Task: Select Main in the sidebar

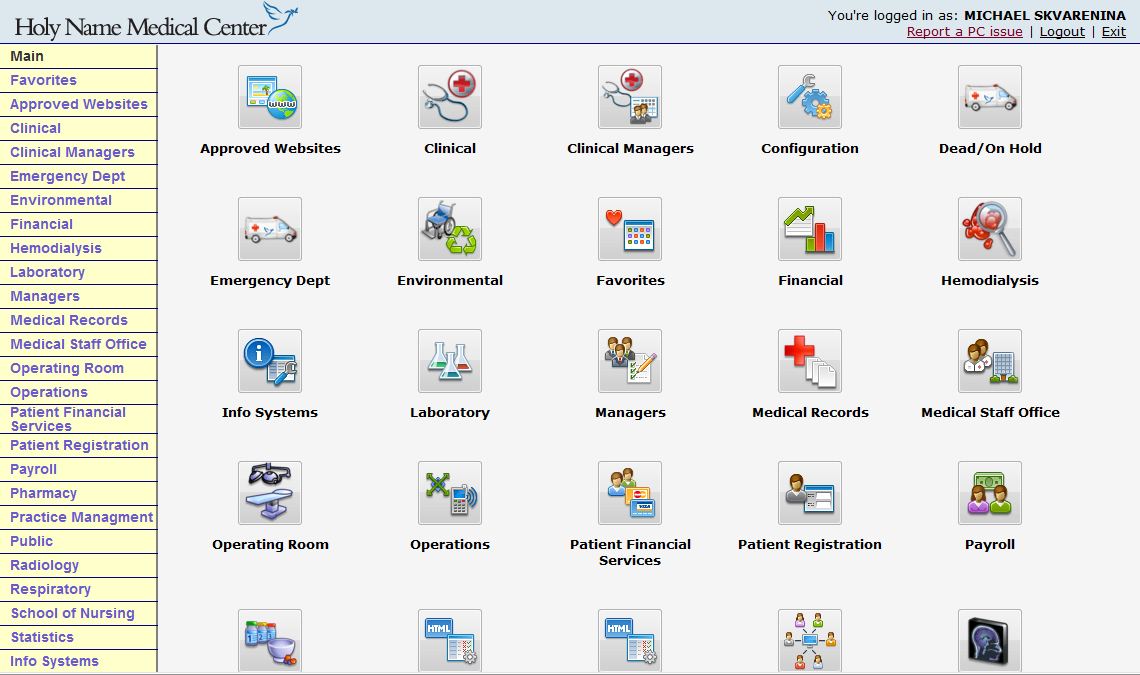Action: [79, 56]
